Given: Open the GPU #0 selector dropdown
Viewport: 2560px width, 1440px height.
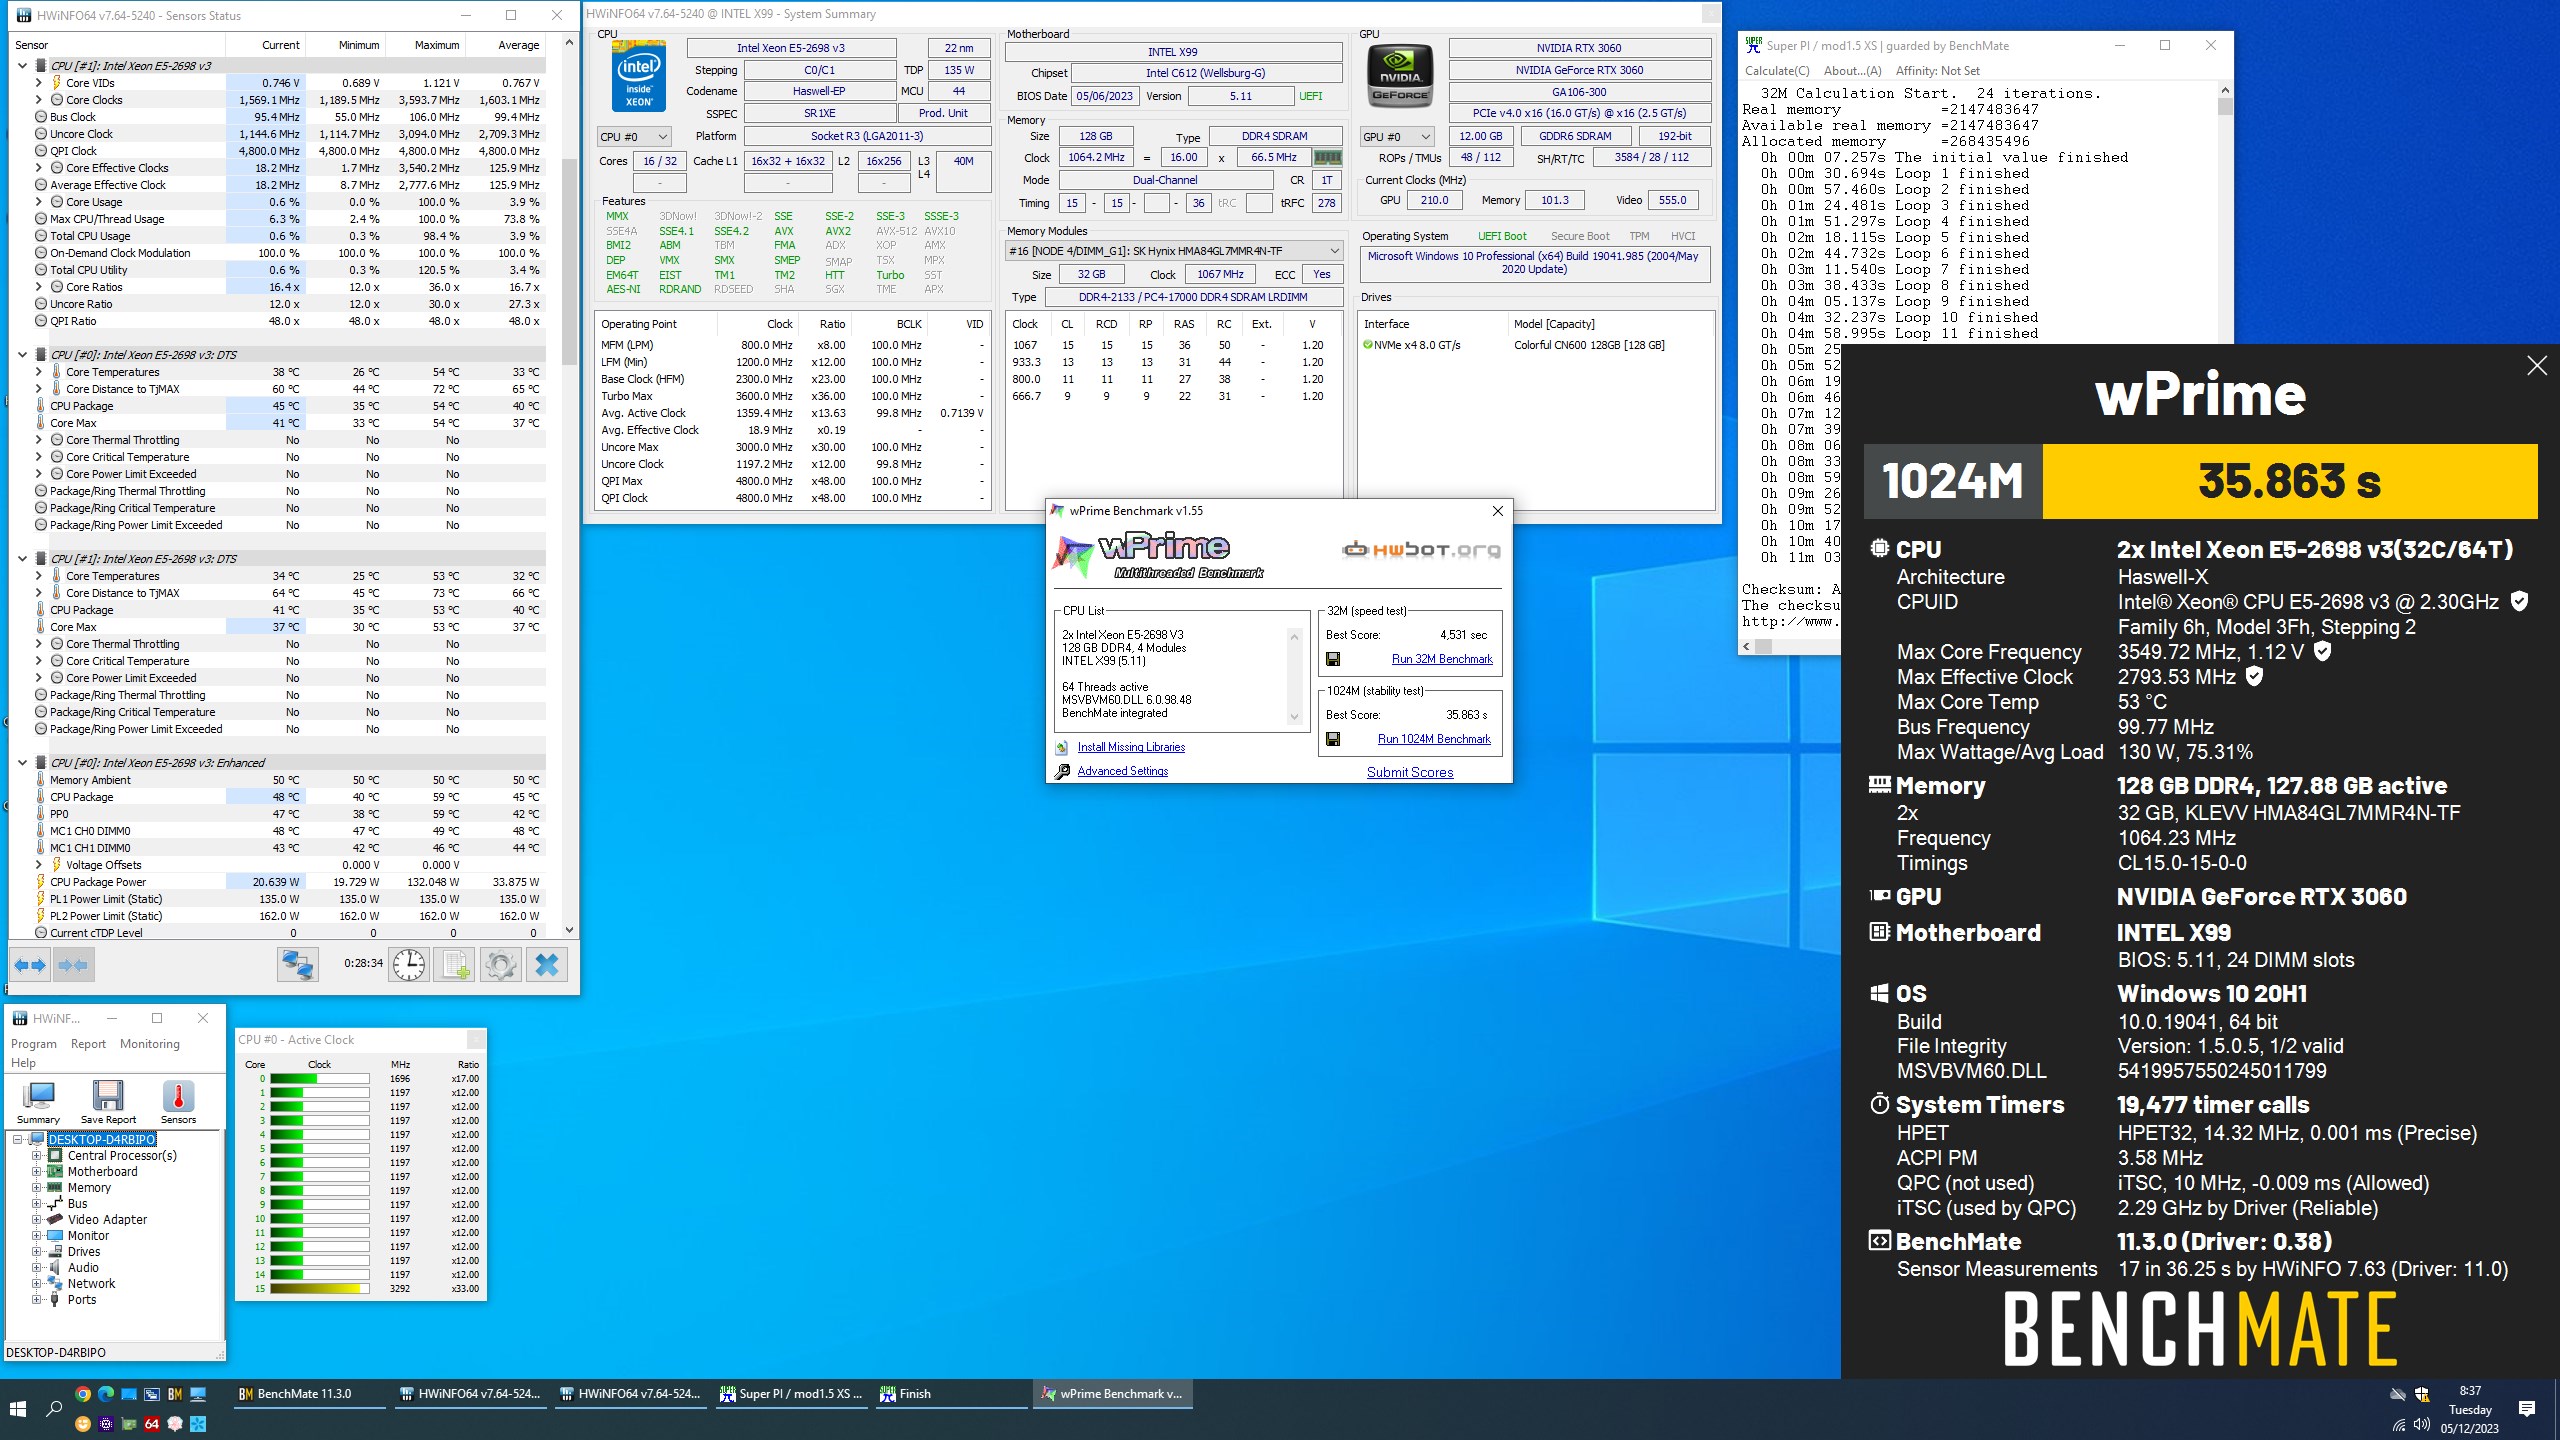Looking at the screenshot, I should [x=1397, y=137].
